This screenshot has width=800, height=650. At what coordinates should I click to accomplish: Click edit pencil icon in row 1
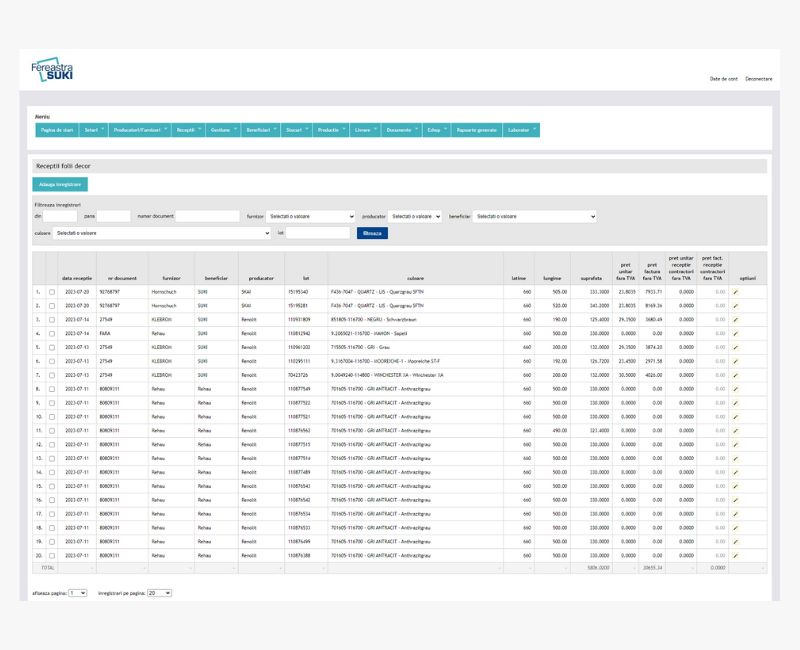(x=735, y=291)
